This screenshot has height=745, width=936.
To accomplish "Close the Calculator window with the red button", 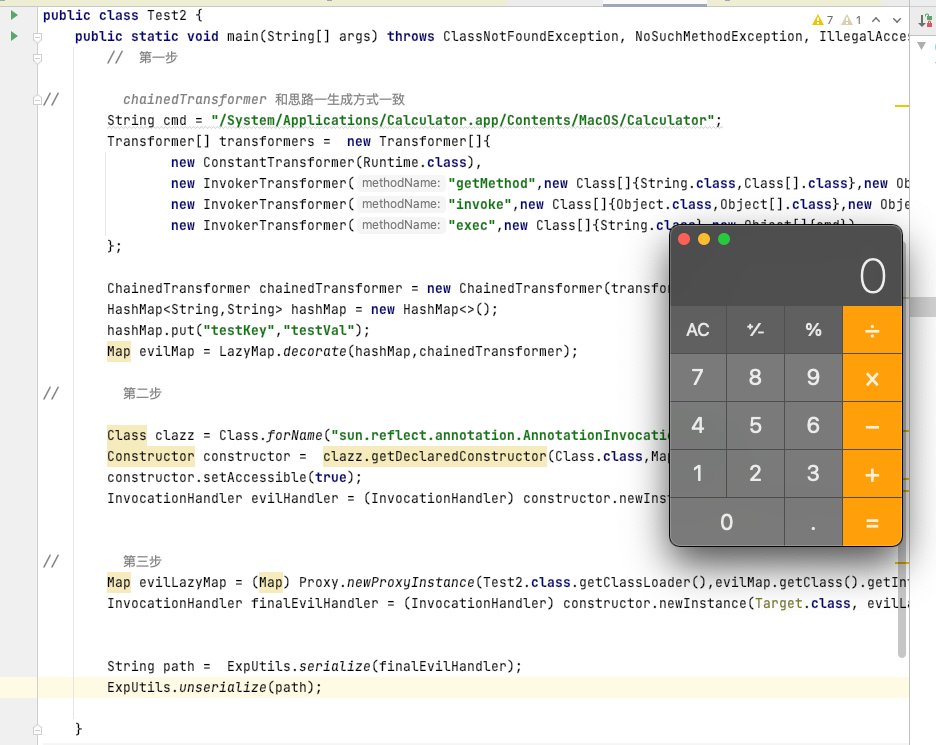I will click(684, 239).
